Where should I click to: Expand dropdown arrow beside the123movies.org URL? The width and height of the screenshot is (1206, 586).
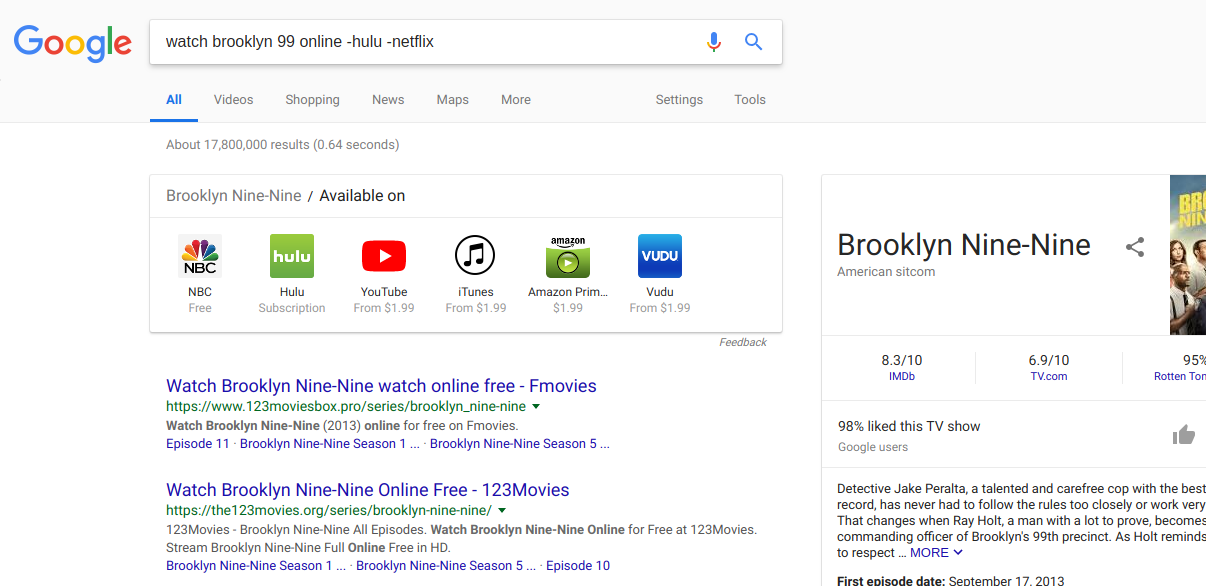pos(502,511)
